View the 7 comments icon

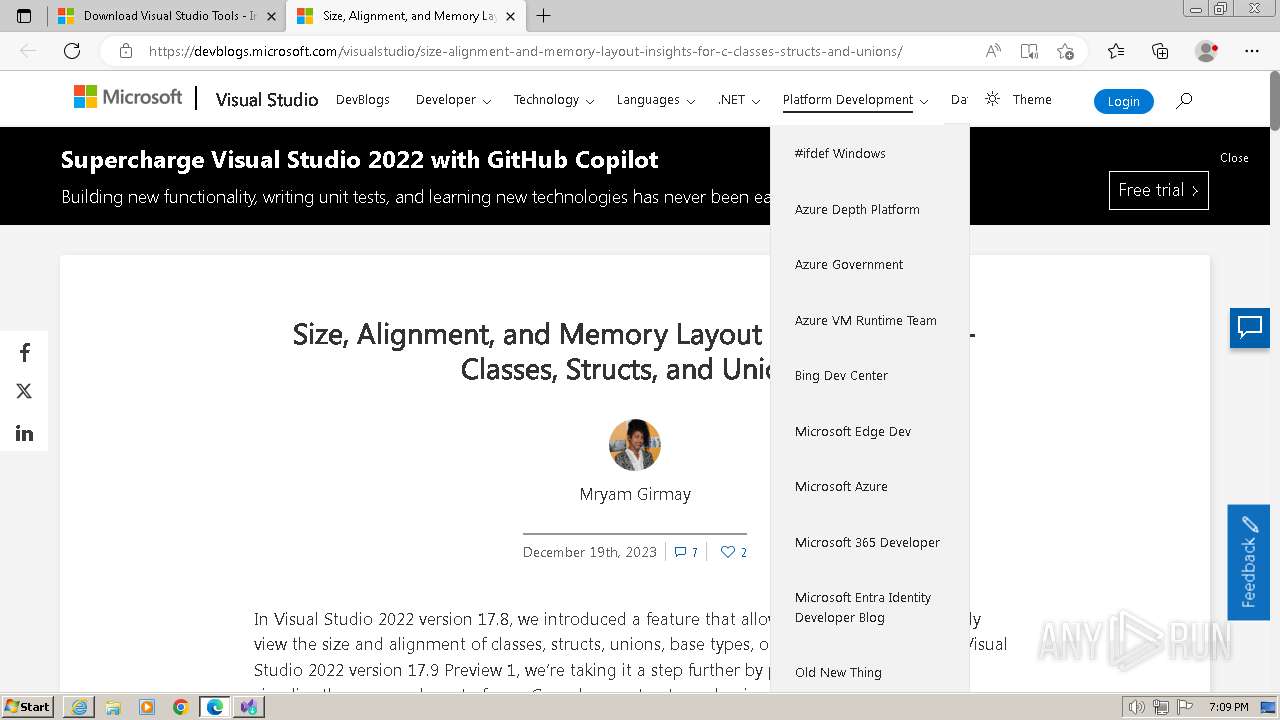[686, 552]
